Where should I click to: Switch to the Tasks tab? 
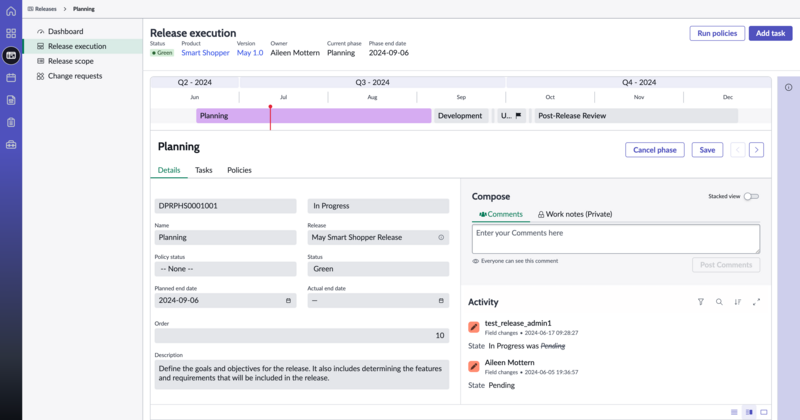coord(204,170)
